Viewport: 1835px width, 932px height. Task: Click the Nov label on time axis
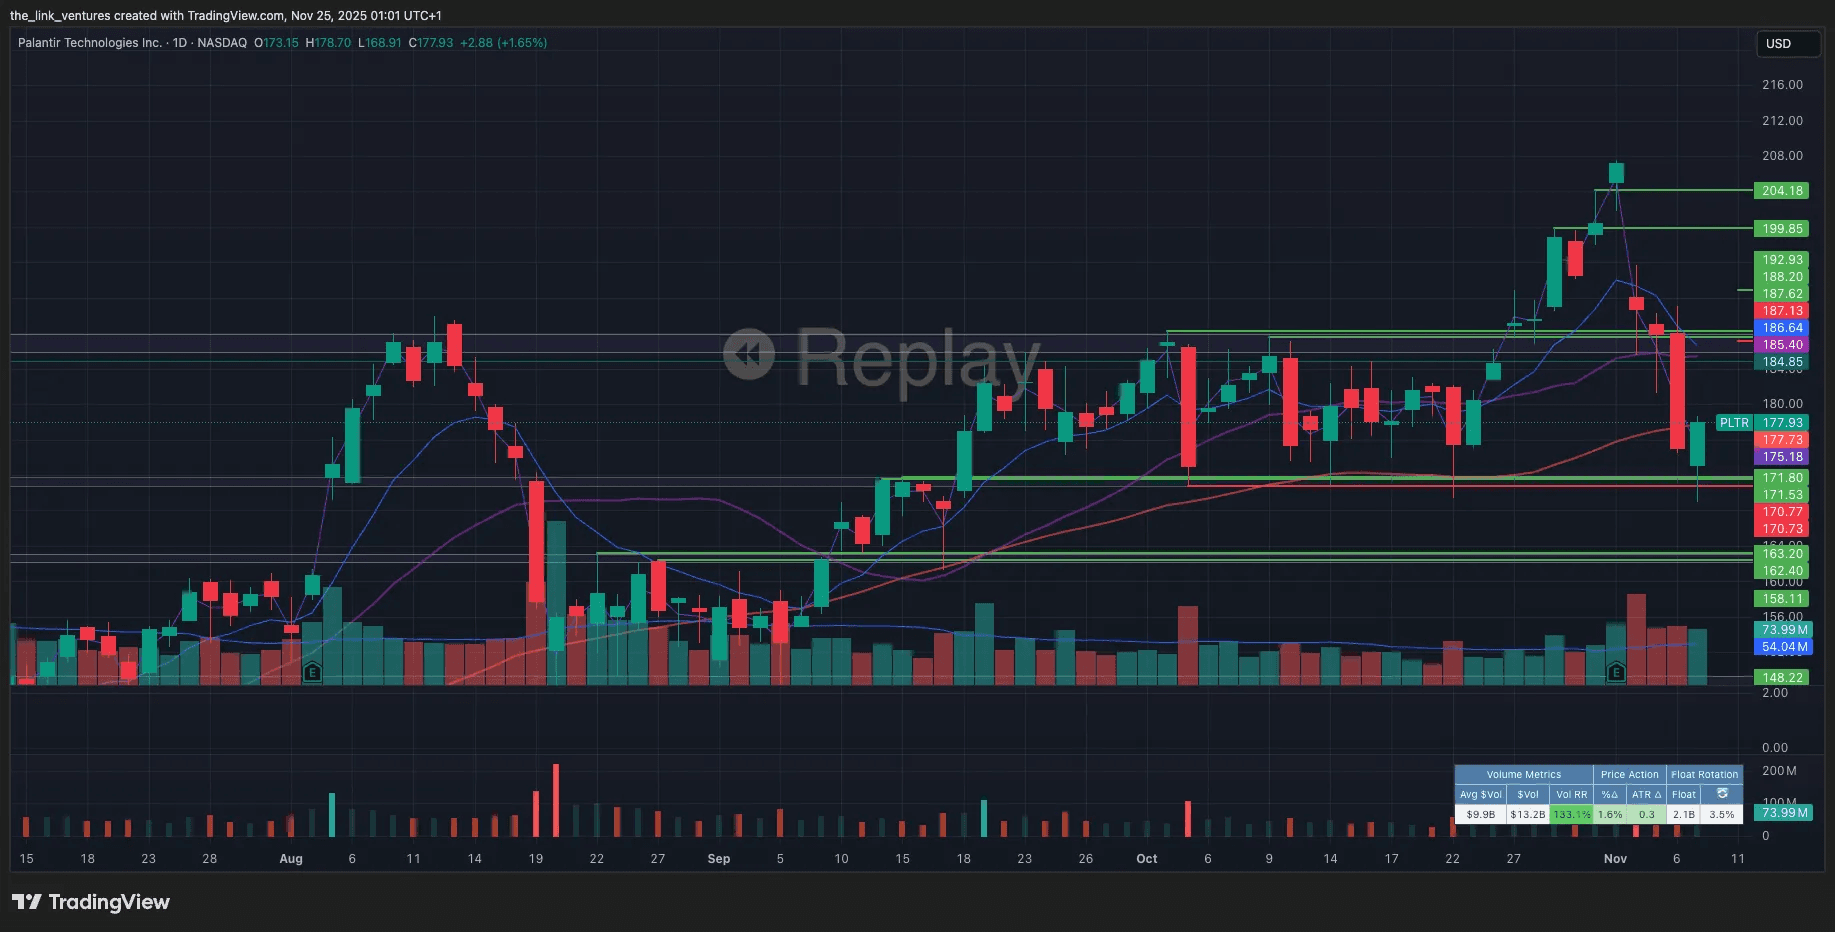(x=1615, y=859)
